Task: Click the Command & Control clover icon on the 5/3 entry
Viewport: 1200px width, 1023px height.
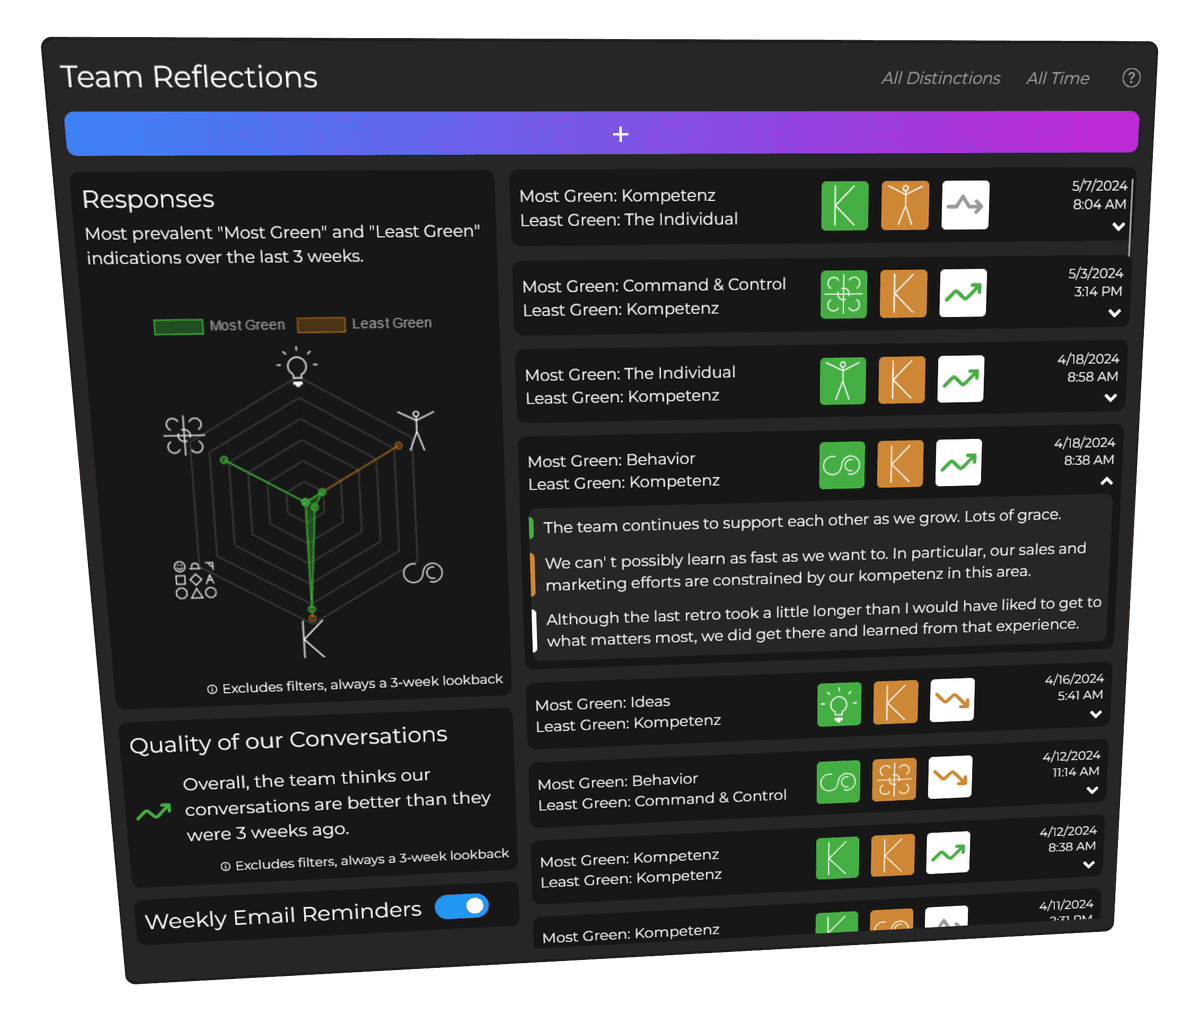Action: 842,293
